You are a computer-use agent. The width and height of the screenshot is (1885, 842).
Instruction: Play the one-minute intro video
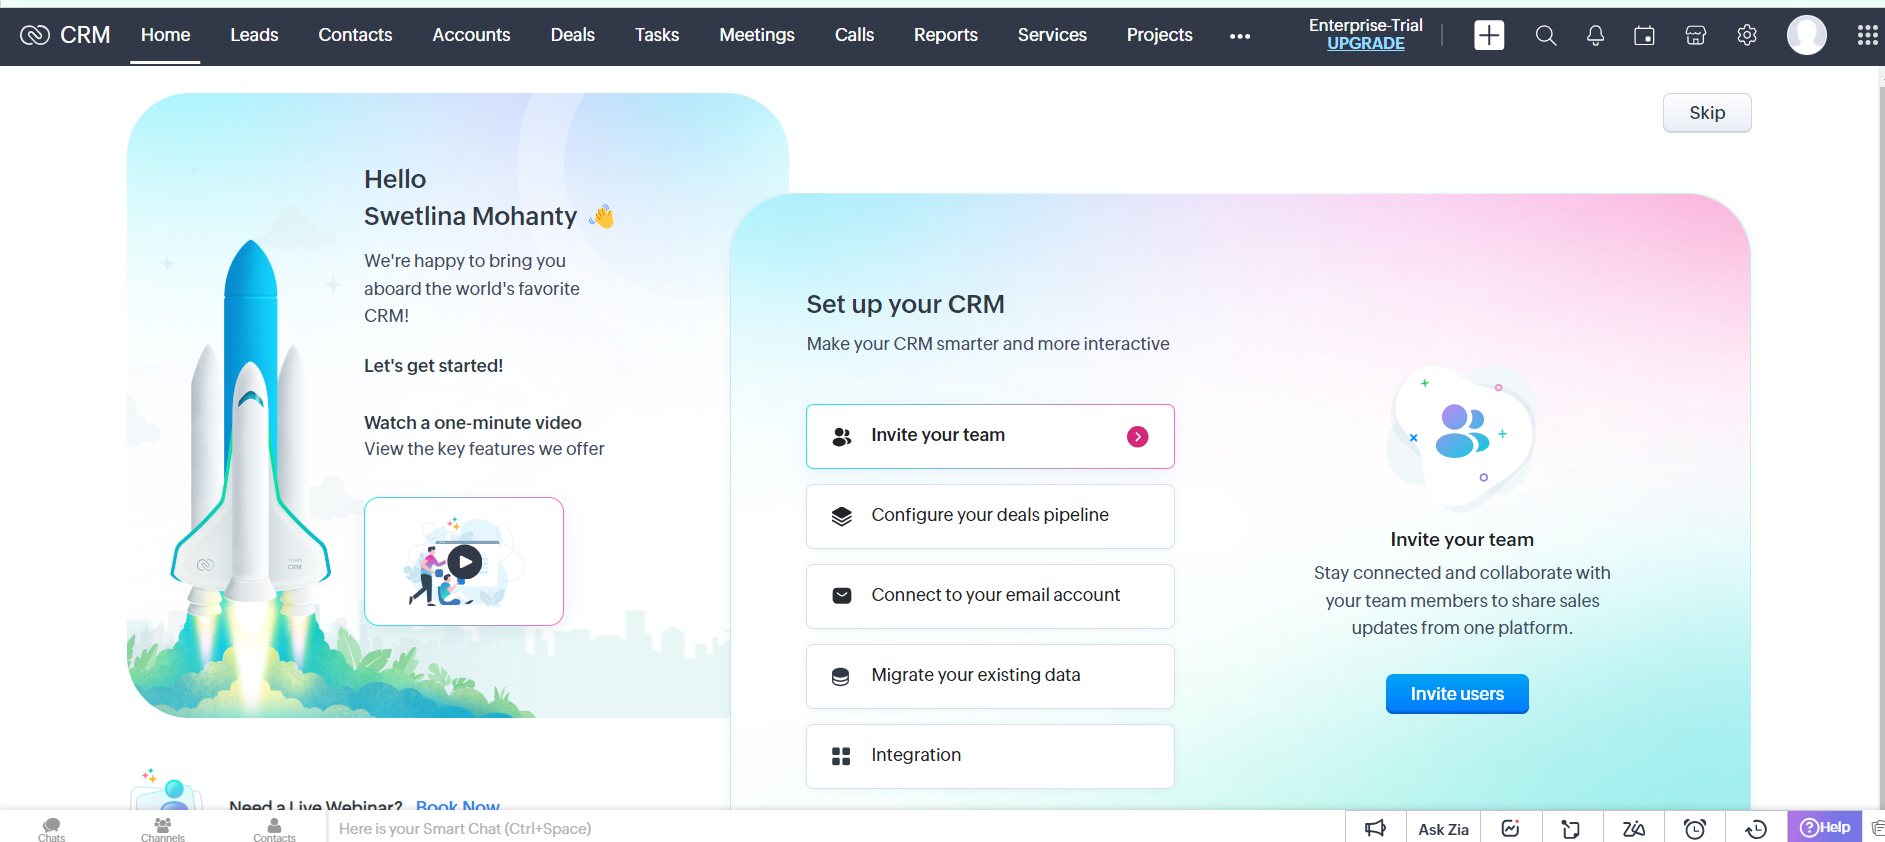464,562
